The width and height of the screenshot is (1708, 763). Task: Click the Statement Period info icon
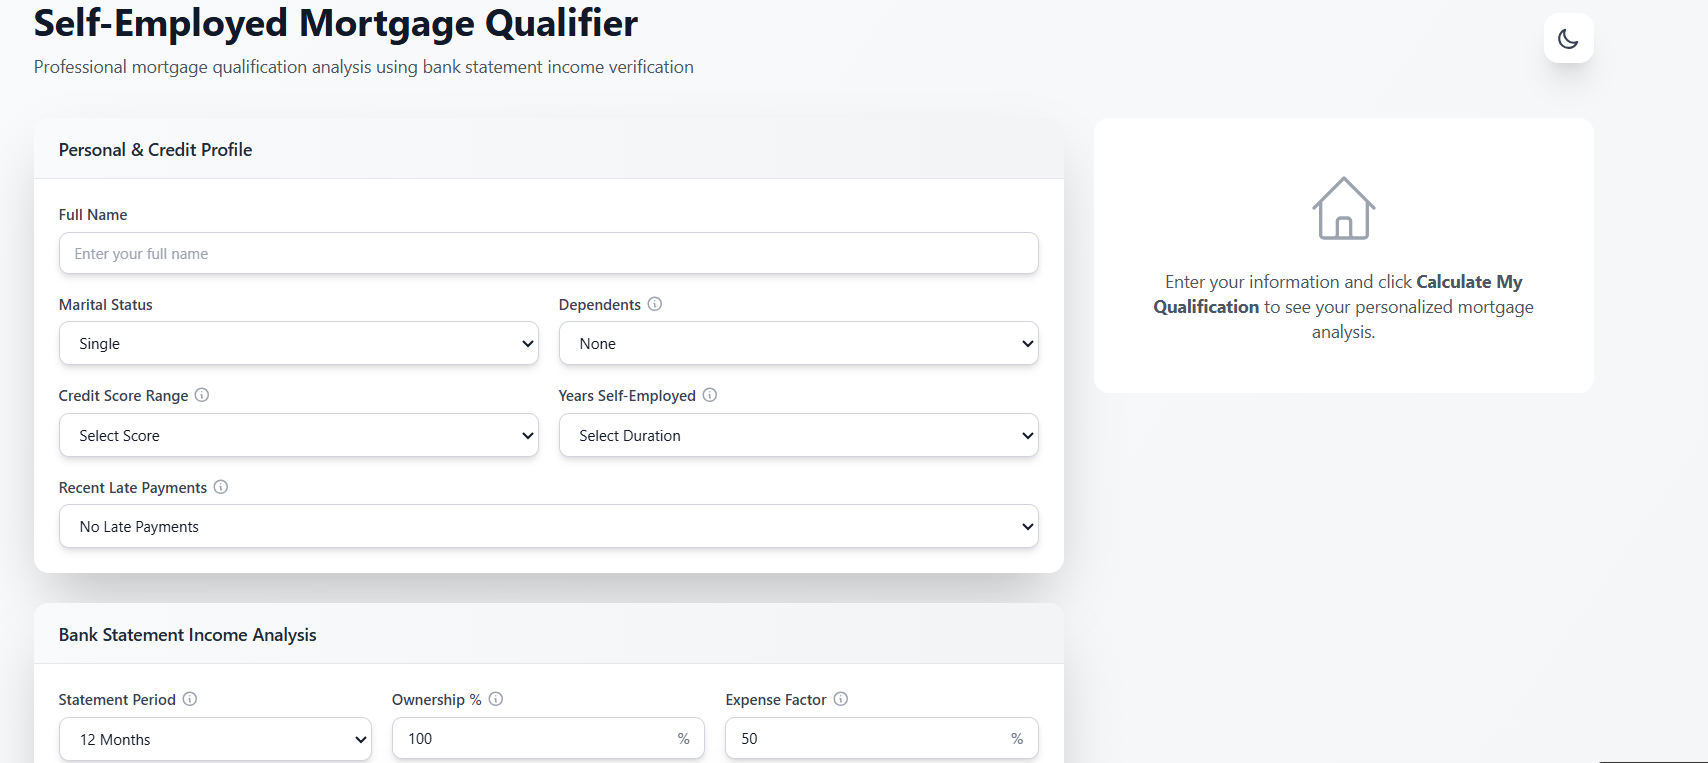coord(190,699)
